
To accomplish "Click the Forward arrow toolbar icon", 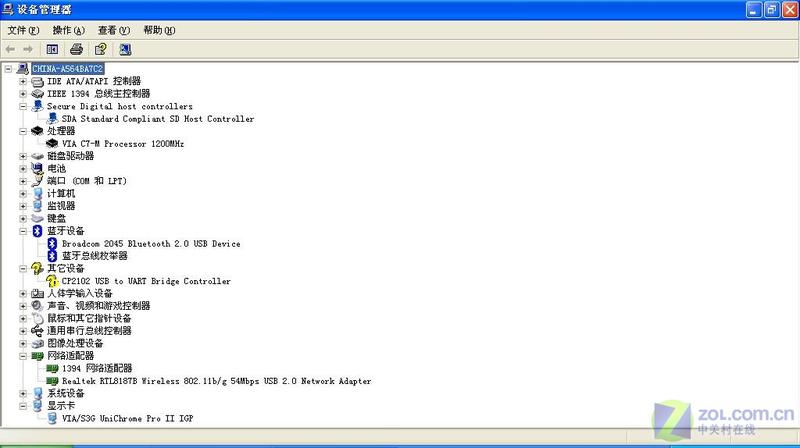I will (28, 49).
